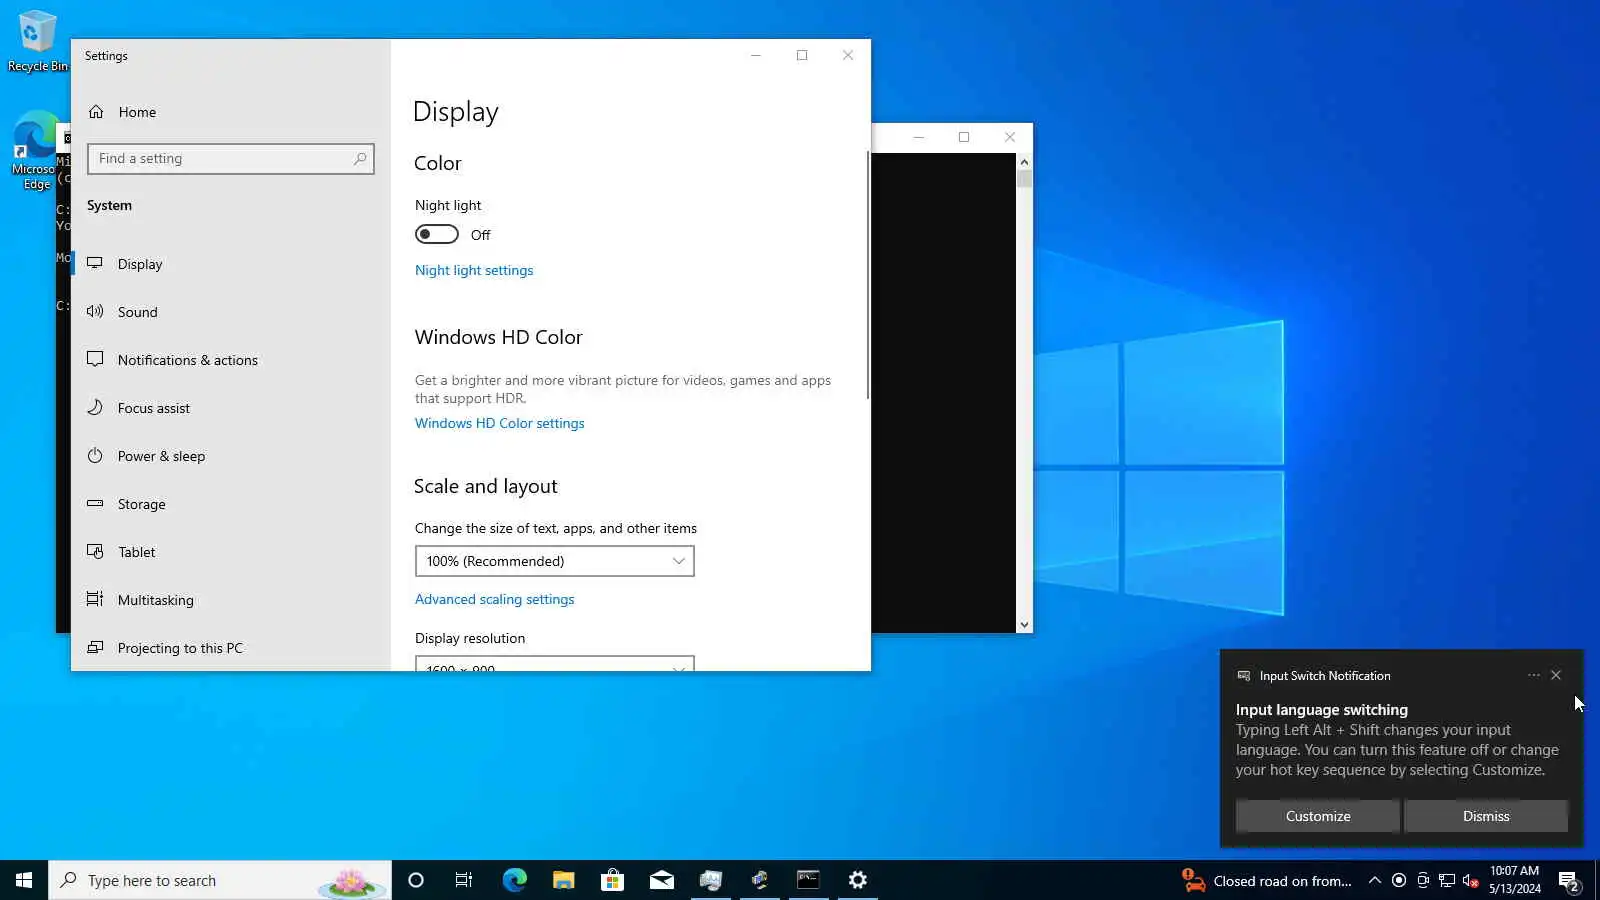Click the Settings window vertical scrollbar
The image size is (1600, 900).
pos(867,275)
